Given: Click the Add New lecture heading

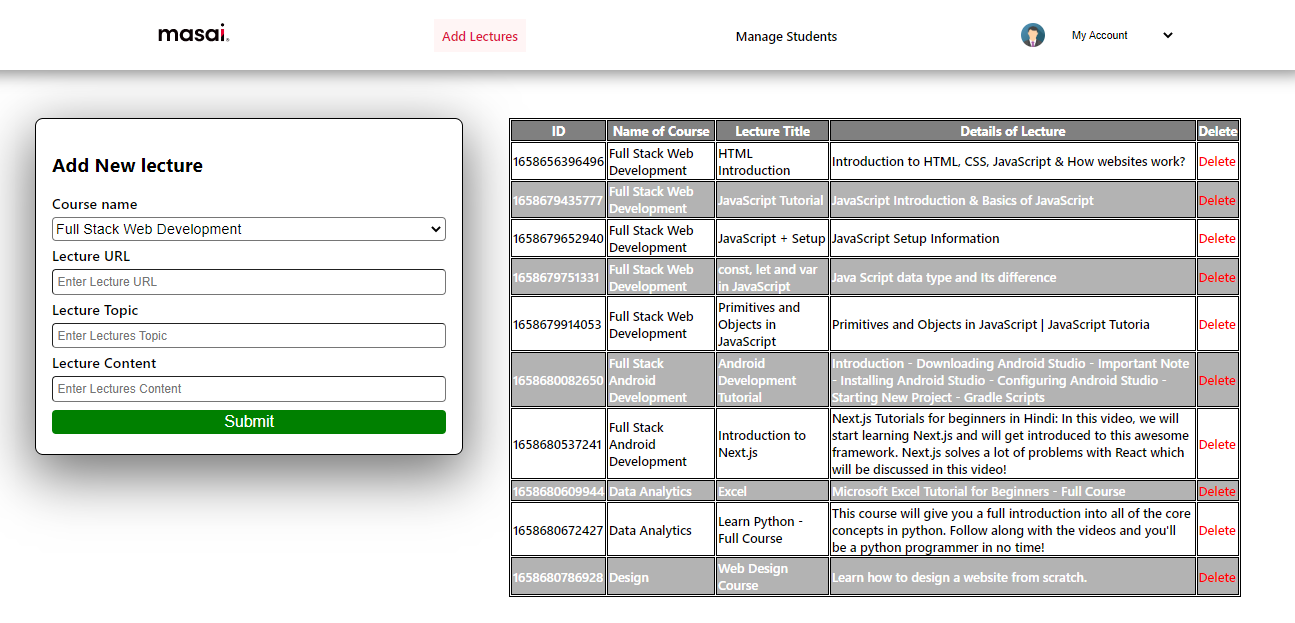Looking at the screenshot, I should (127, 166).
